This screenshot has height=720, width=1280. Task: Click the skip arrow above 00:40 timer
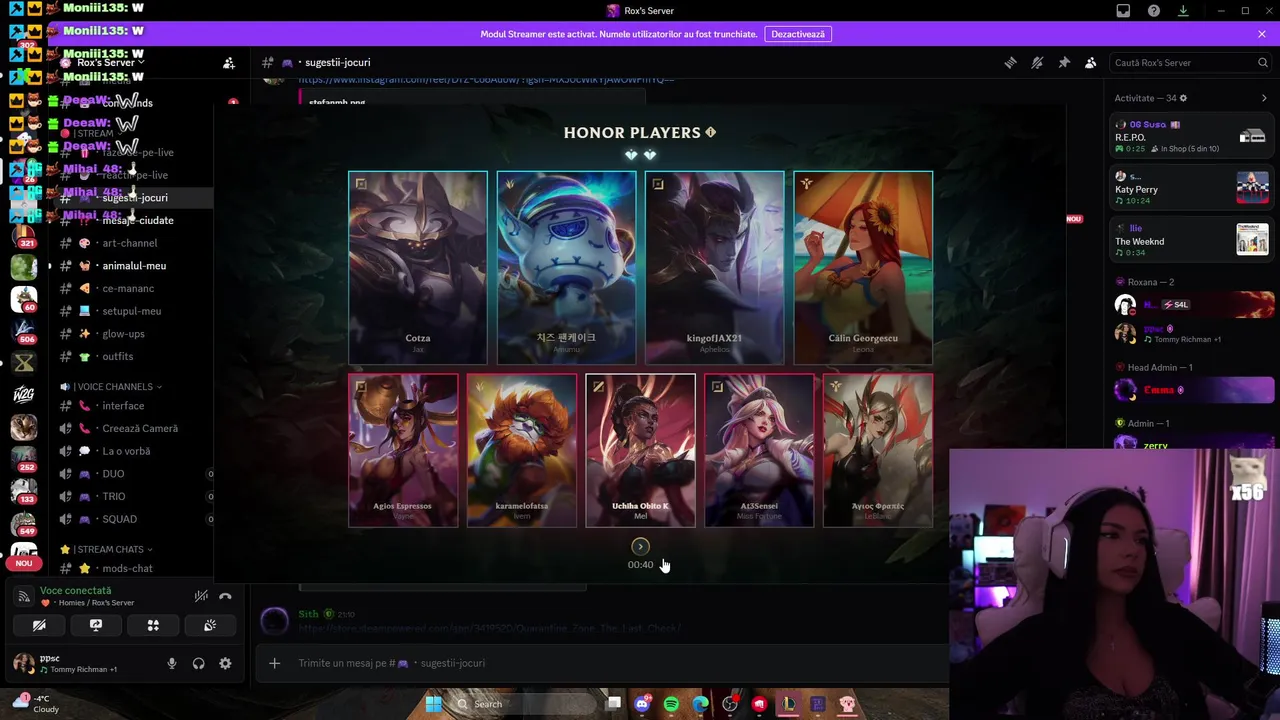641,546
